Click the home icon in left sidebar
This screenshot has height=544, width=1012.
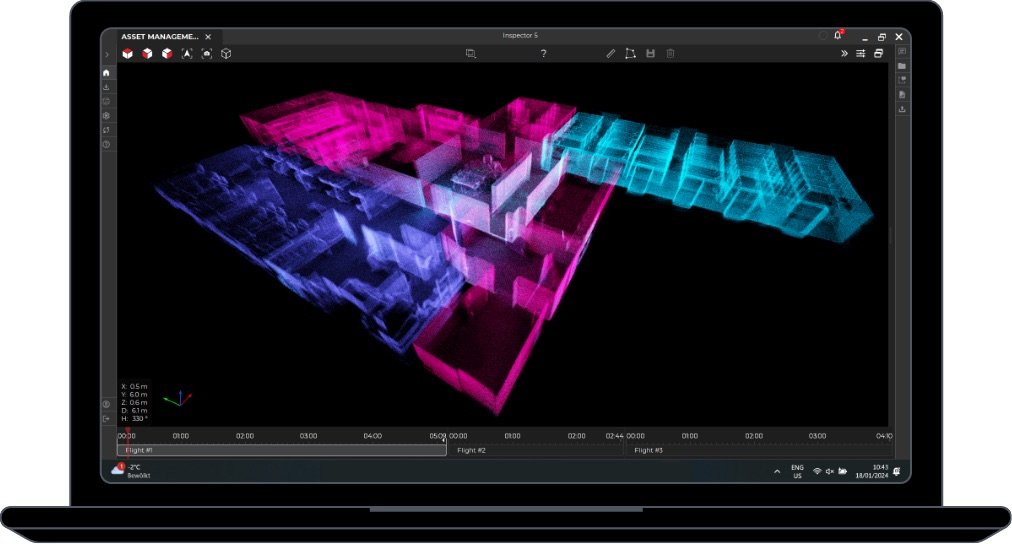click(107, 73)
